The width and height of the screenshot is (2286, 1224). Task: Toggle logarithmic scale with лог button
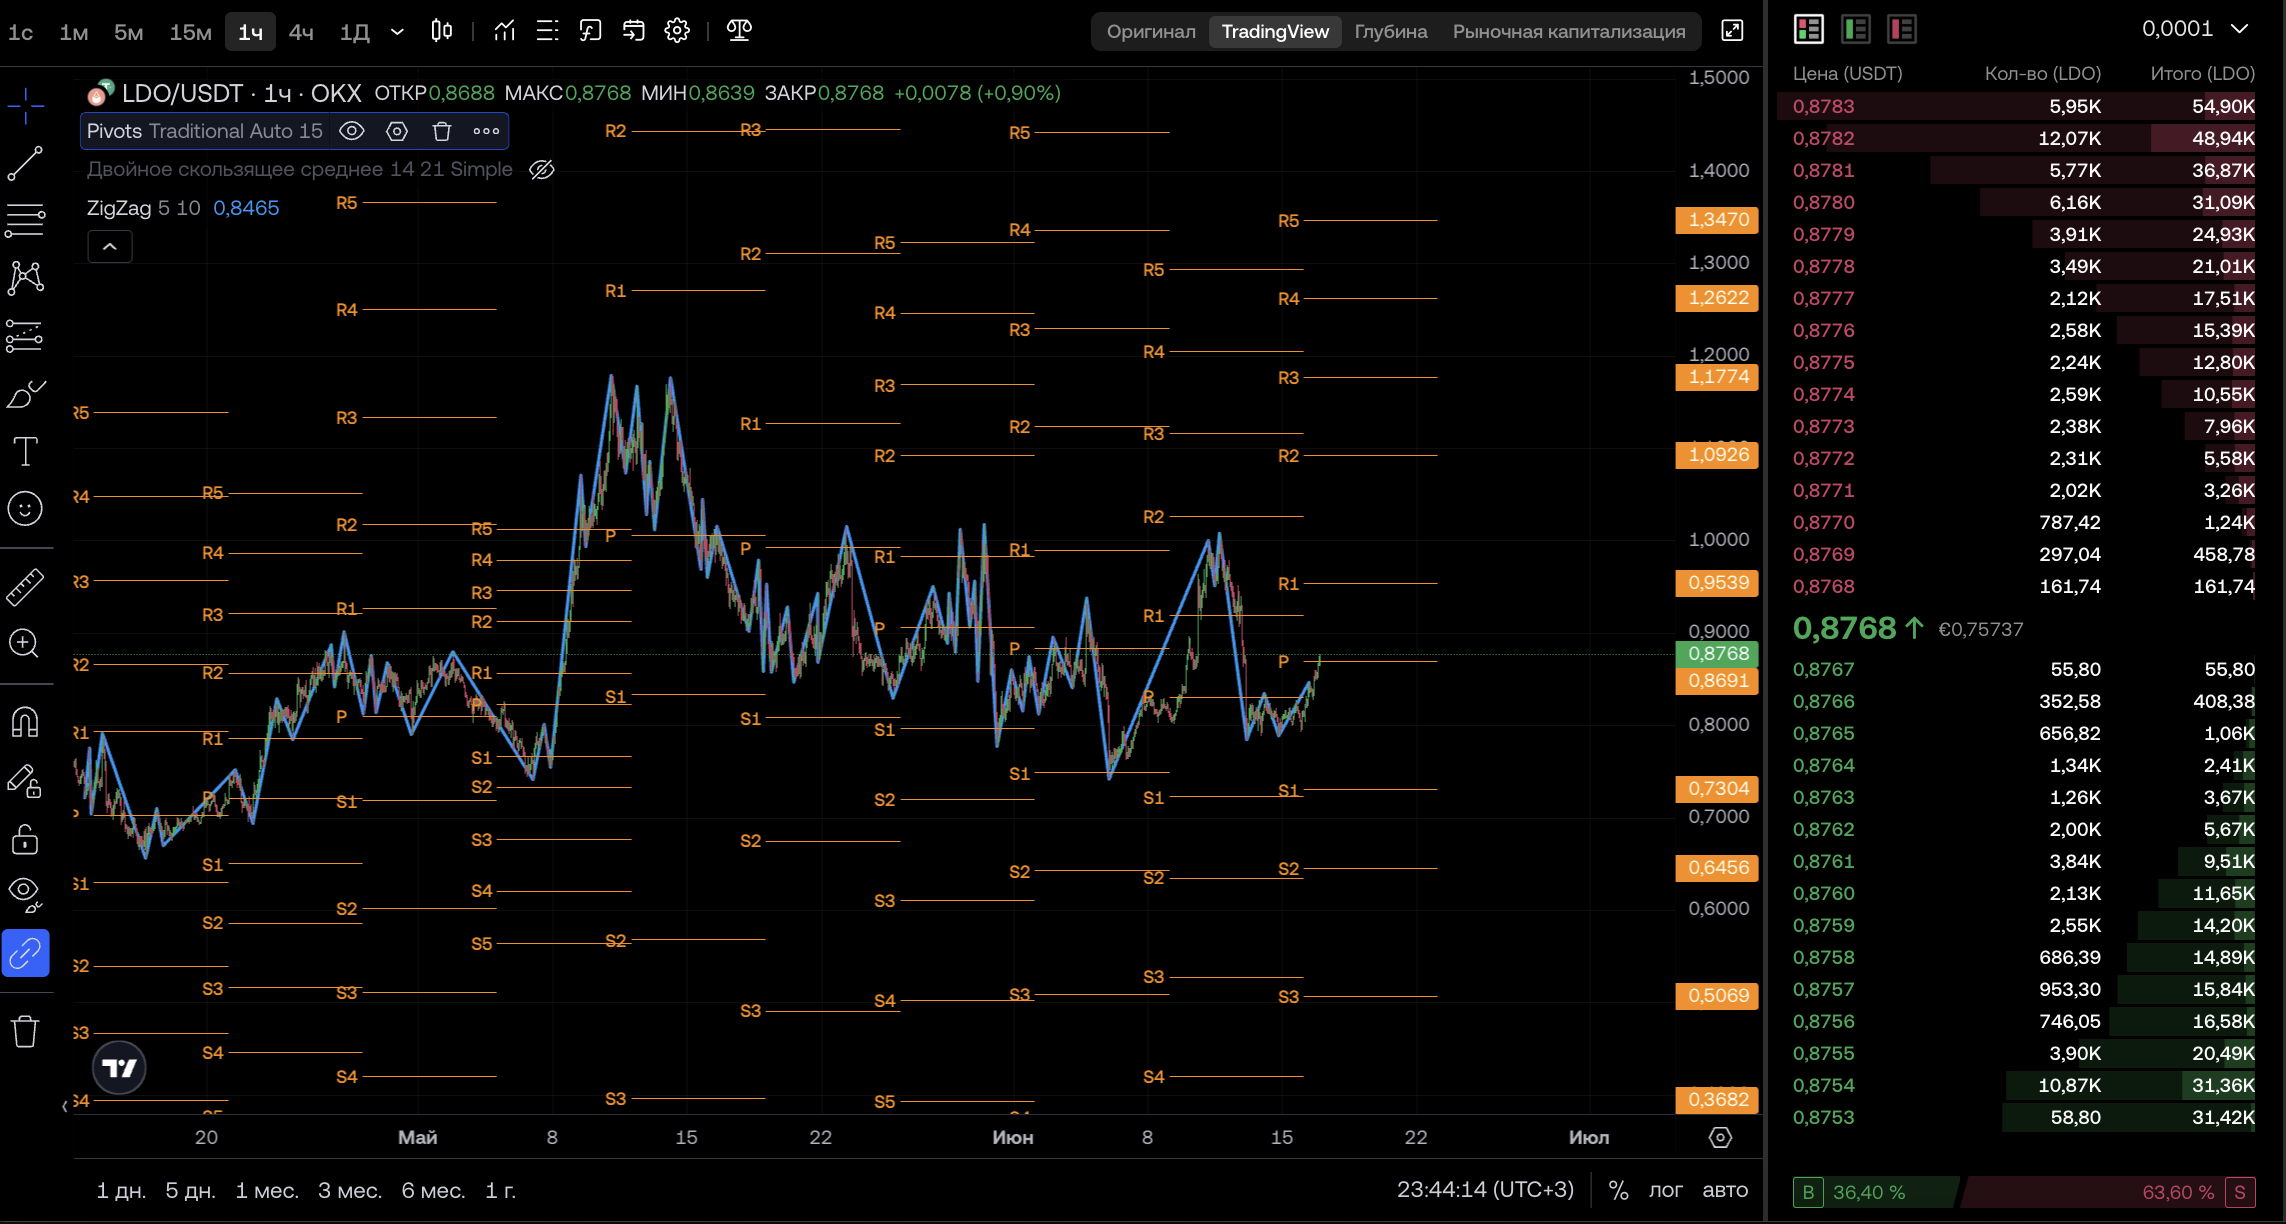1665,1190
